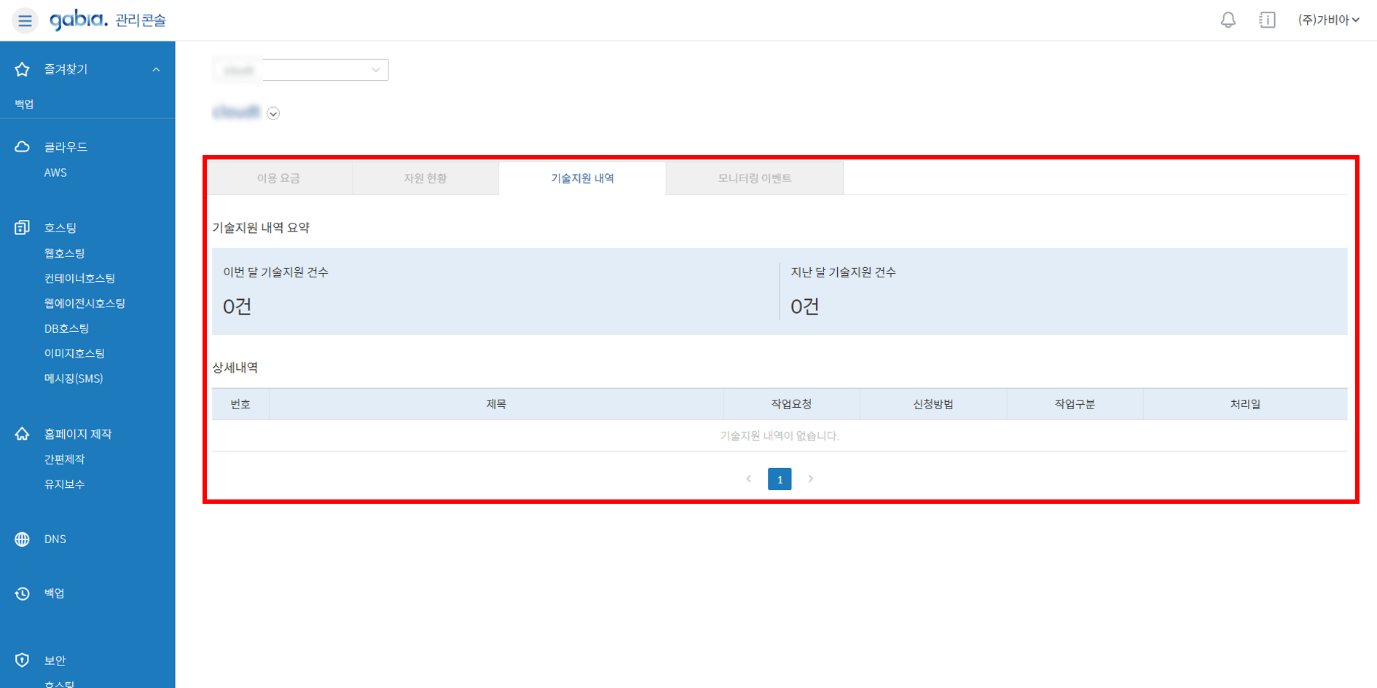Open 유지보수 in the sidebar
Image resolution: width=1377 pixels, height=688 pixels.
click(x=64, y=484)
